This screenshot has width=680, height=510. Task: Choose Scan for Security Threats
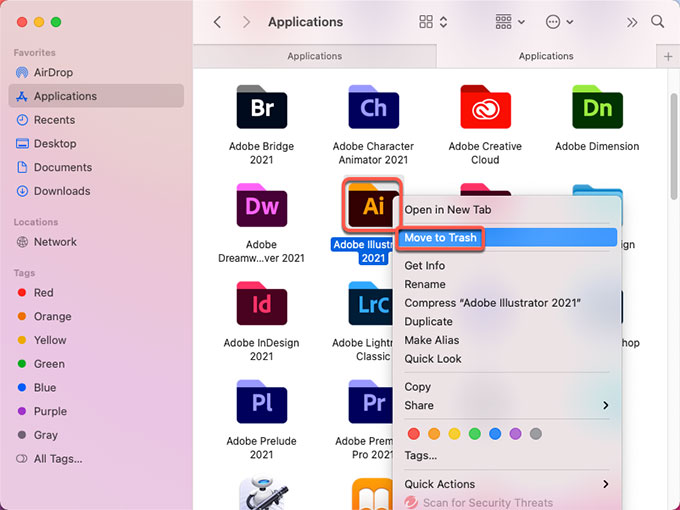[507, 502]
